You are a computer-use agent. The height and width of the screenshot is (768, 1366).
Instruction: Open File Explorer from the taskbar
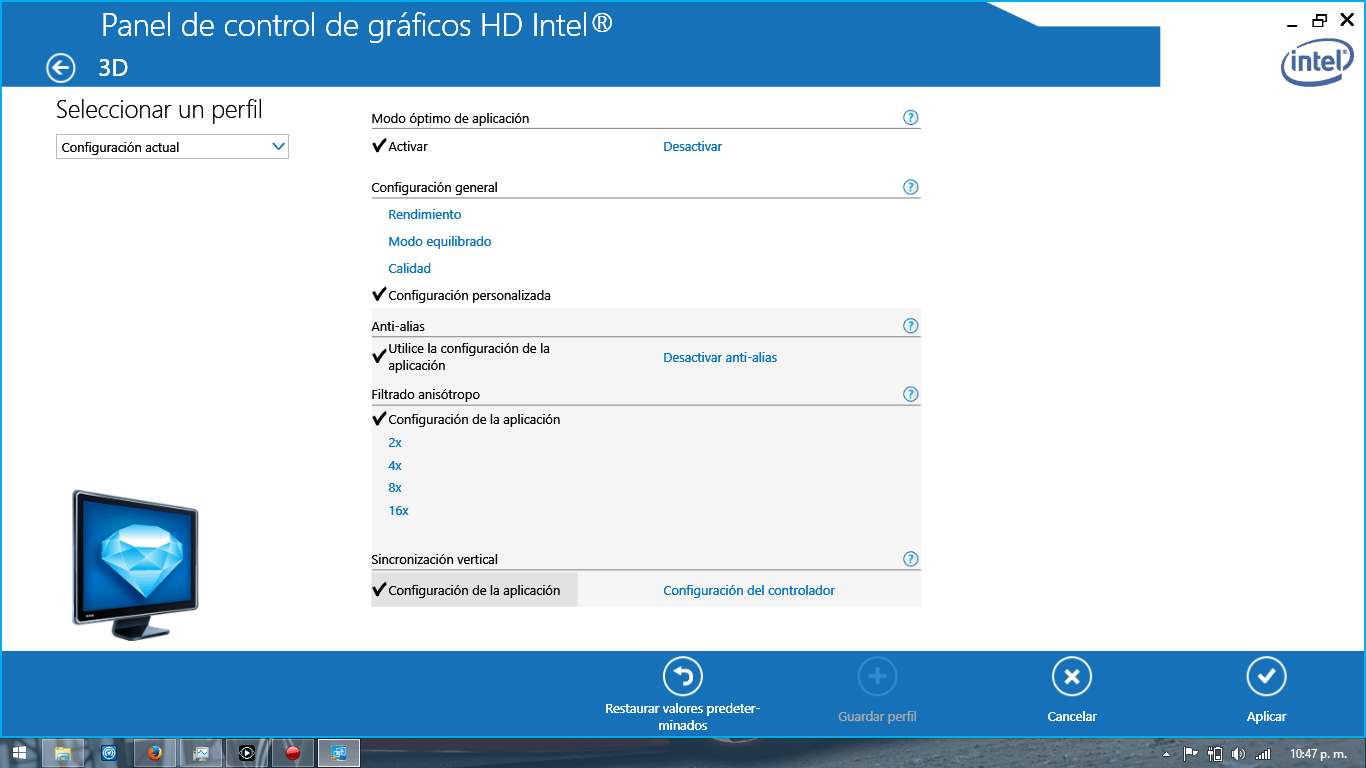point(62,753)
